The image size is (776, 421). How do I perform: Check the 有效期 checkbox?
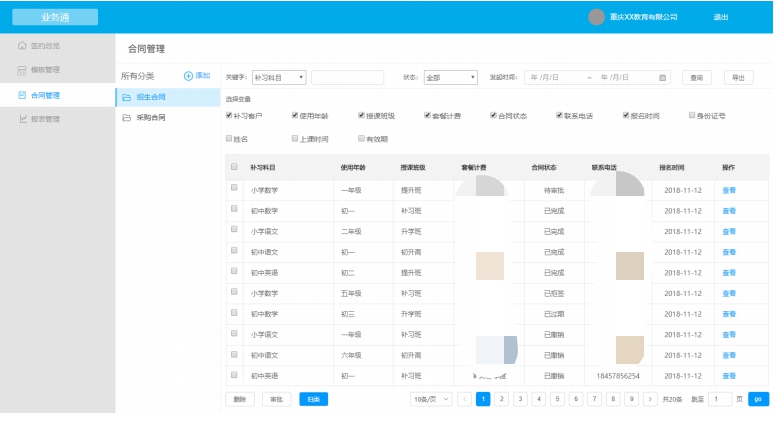pos(361,138)
